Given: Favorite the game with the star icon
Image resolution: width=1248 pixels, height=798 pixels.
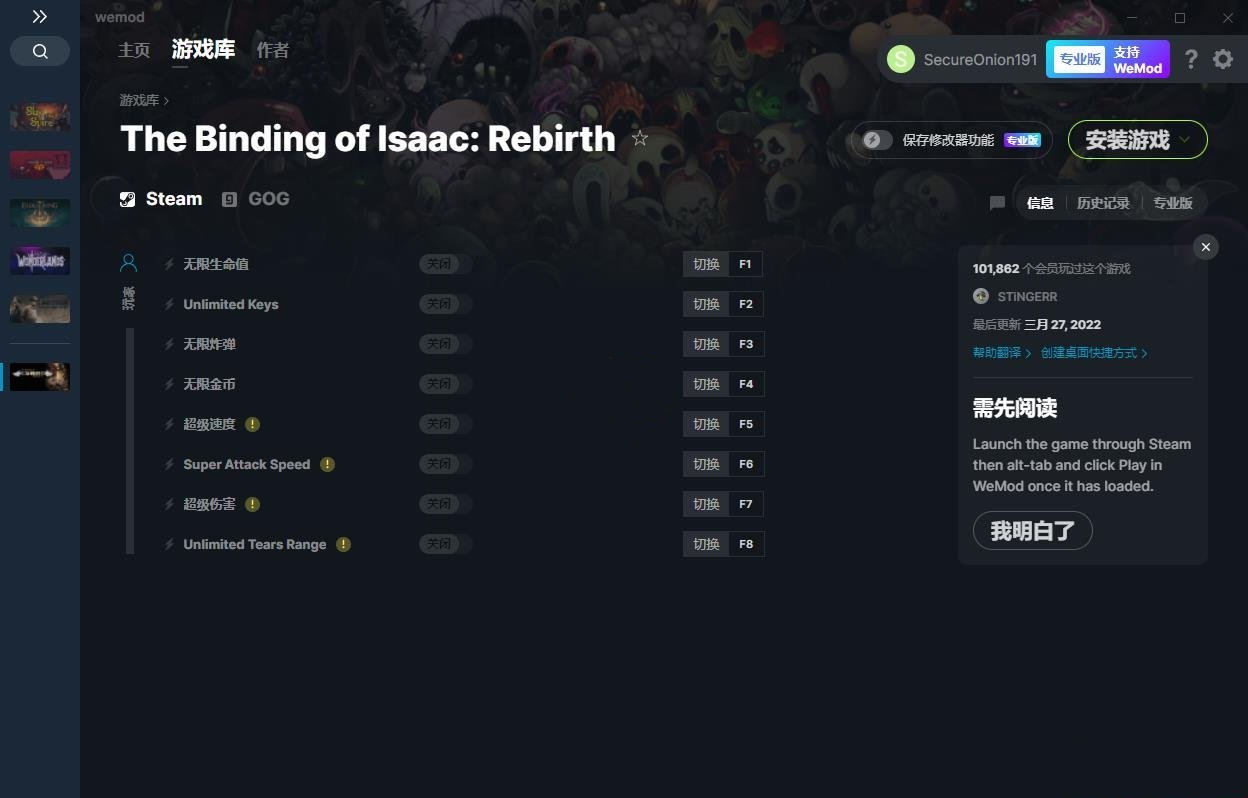Looking at the screenshot, I should pos(640,139).
